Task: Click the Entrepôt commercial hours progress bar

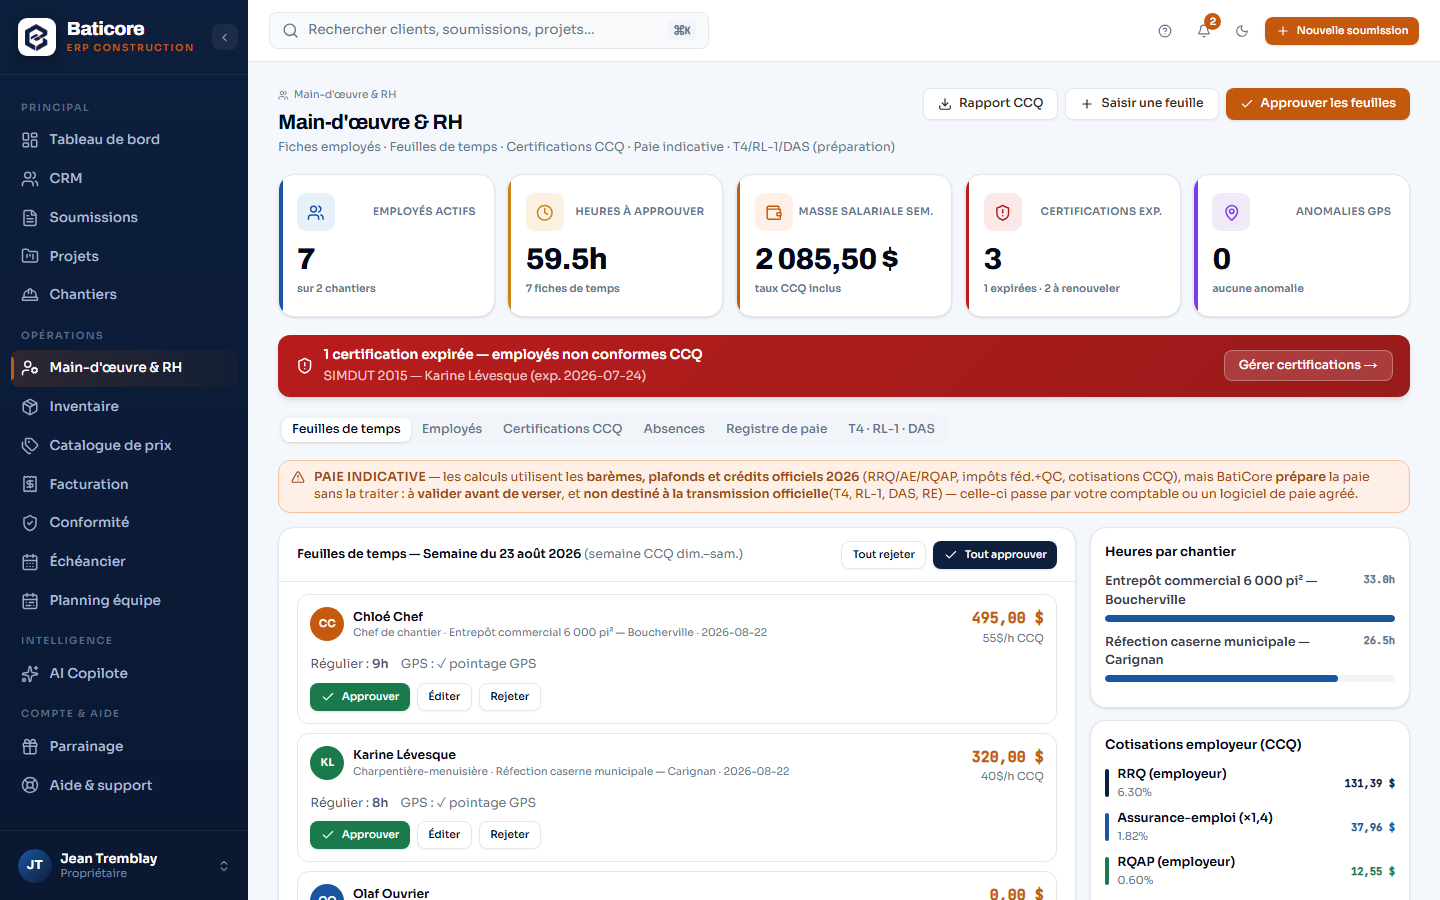Action: [1250, 619]
